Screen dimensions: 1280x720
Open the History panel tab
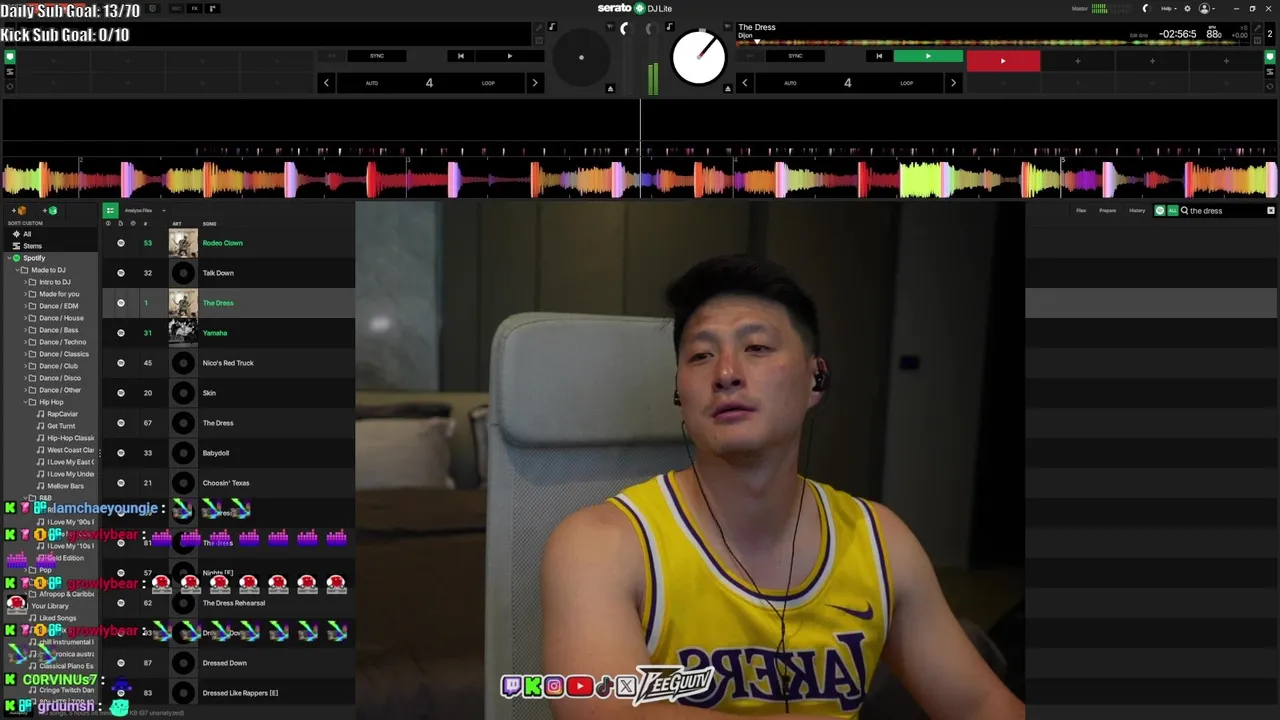(x=1137, y=211)
